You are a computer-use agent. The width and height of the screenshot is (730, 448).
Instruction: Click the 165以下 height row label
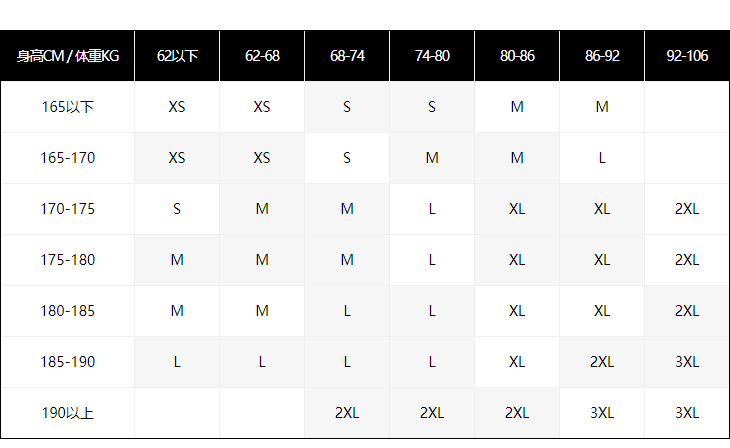tap(67, 107)
